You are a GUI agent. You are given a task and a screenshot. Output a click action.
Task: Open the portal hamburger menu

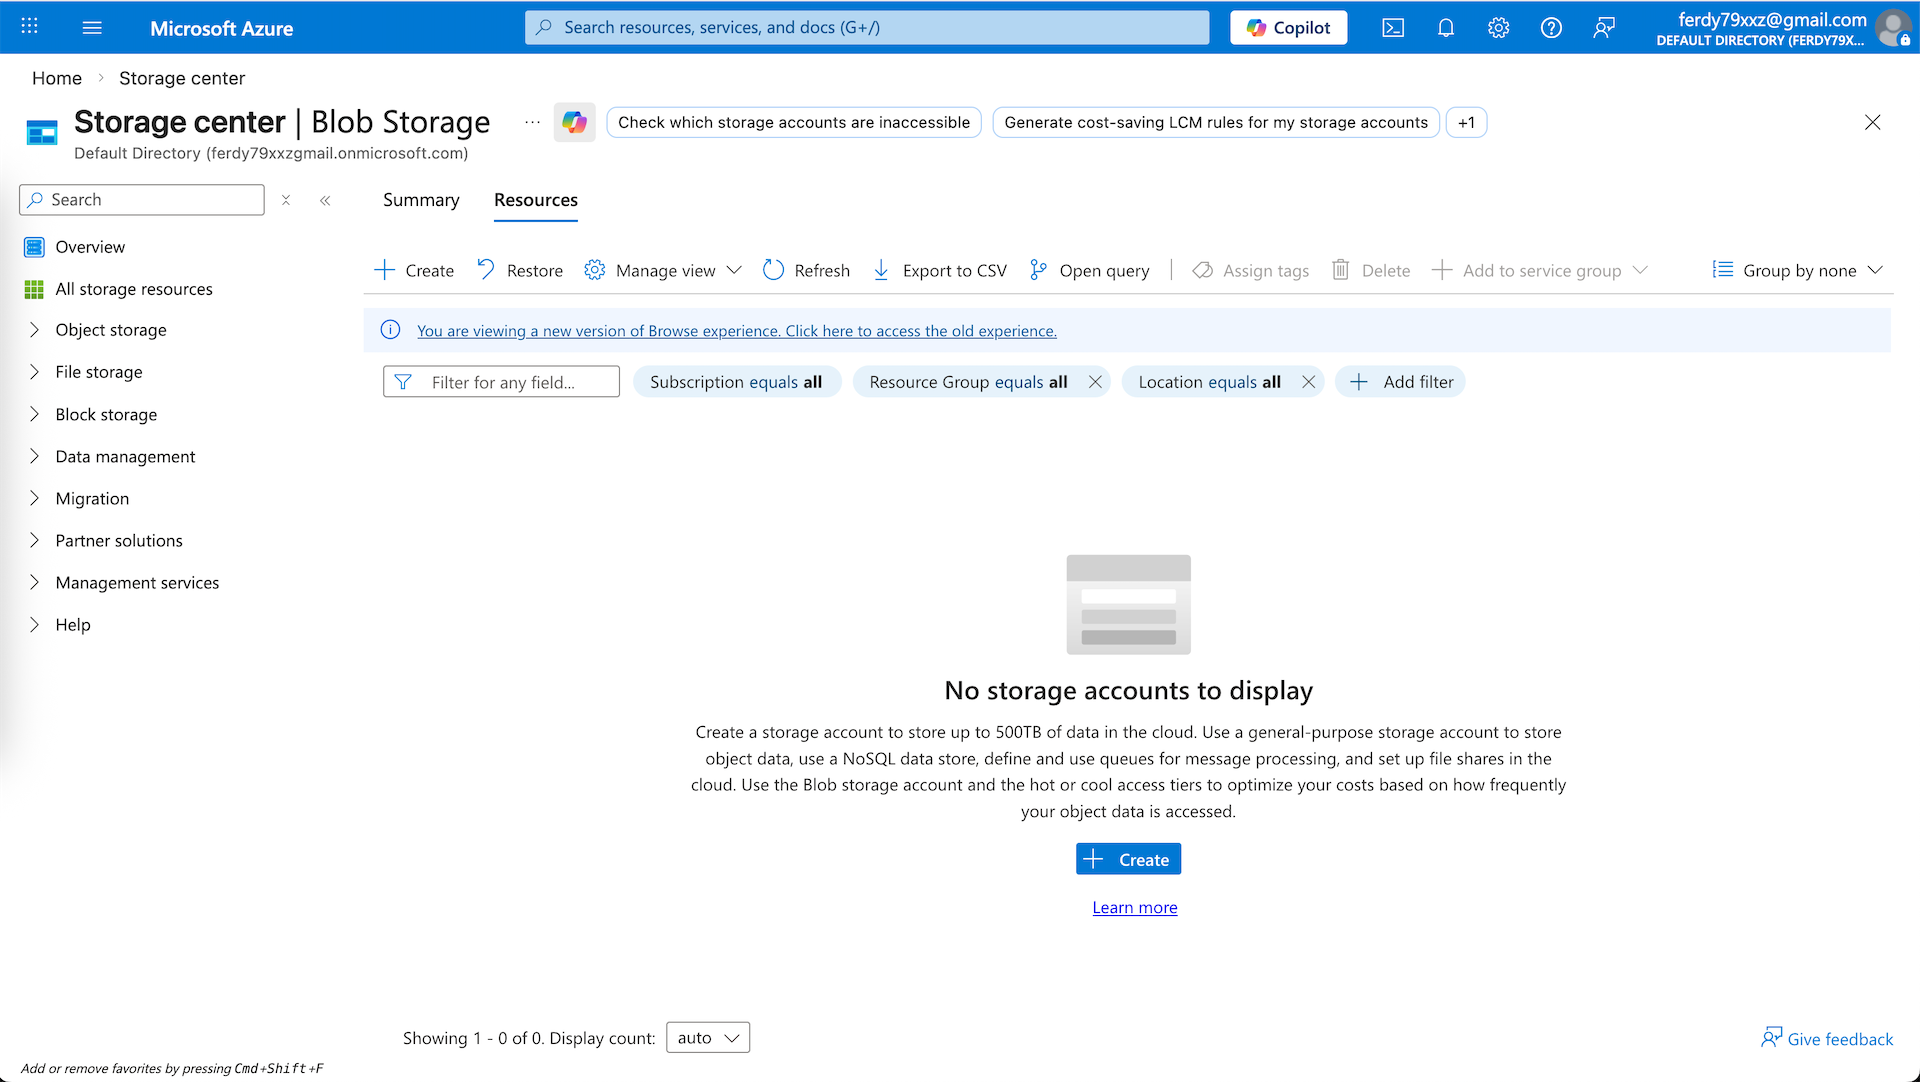pyautogui.click(x=92, y=28)
